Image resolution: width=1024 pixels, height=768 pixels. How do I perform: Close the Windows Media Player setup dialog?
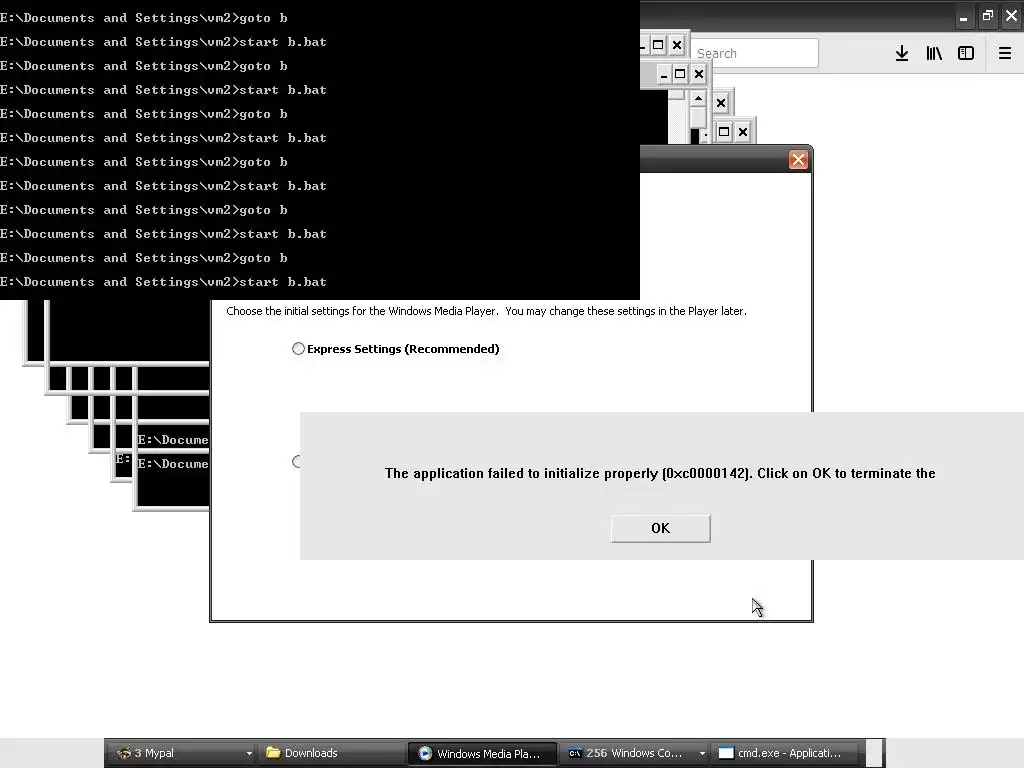click(798, 160)
